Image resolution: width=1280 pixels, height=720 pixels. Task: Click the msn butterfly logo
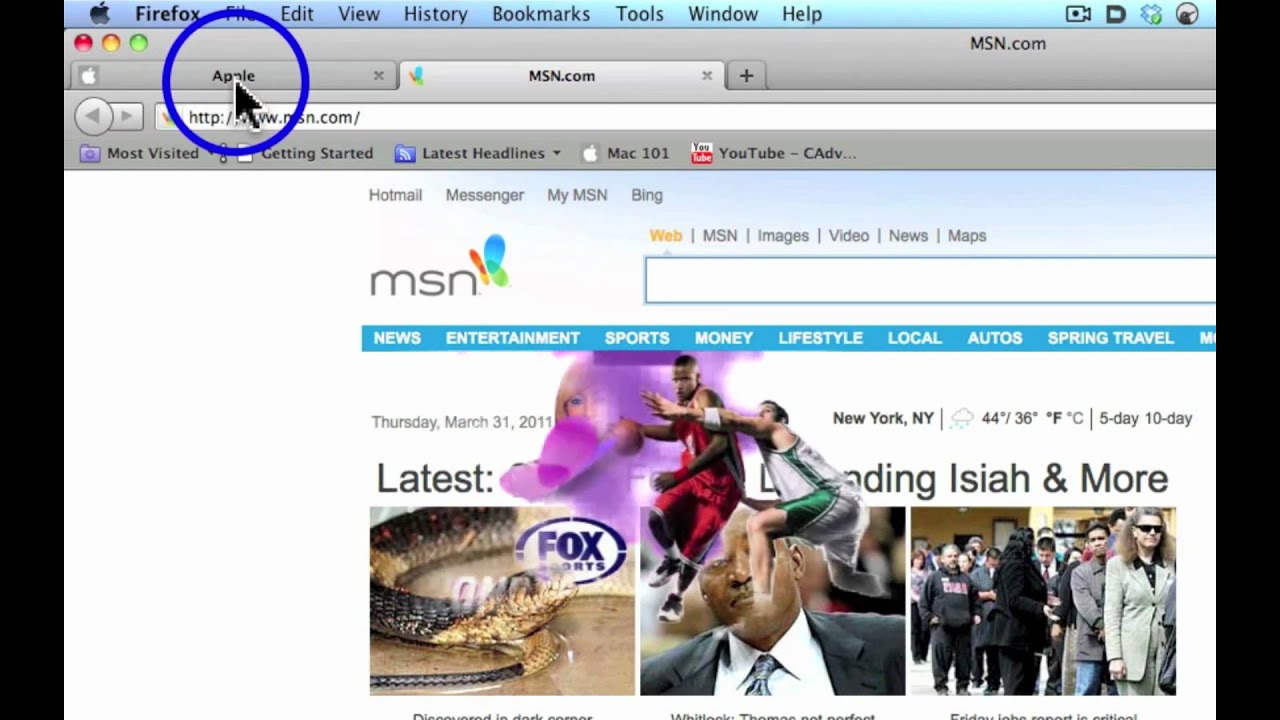(x=440, y=266)
